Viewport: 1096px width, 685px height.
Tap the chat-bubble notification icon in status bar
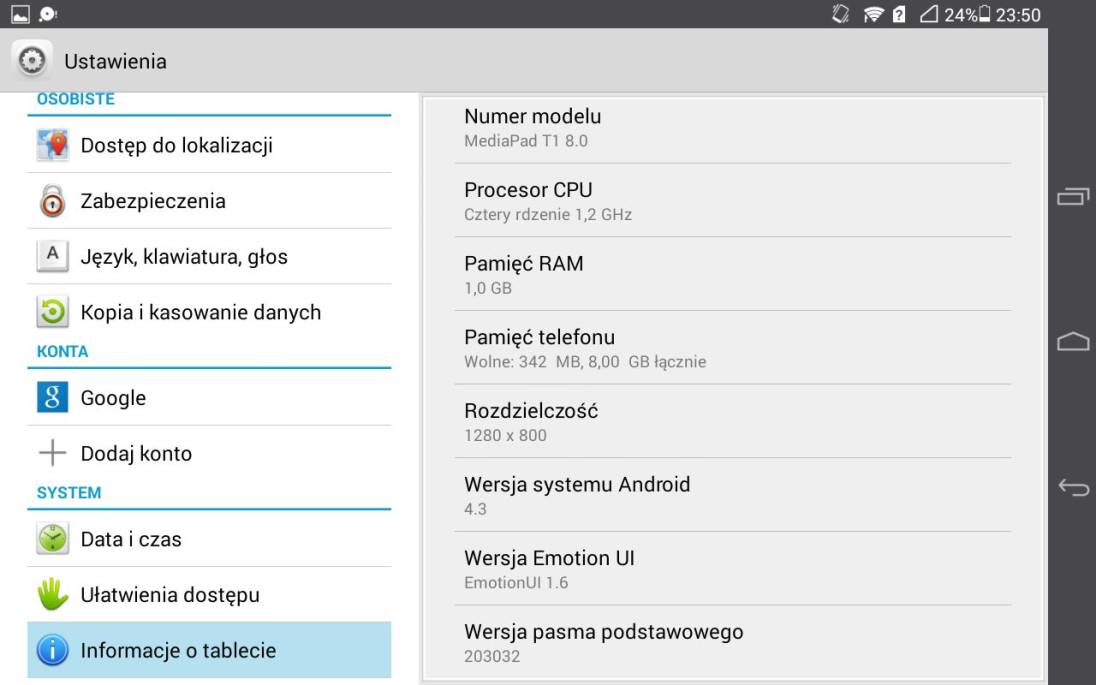point(48,14)
